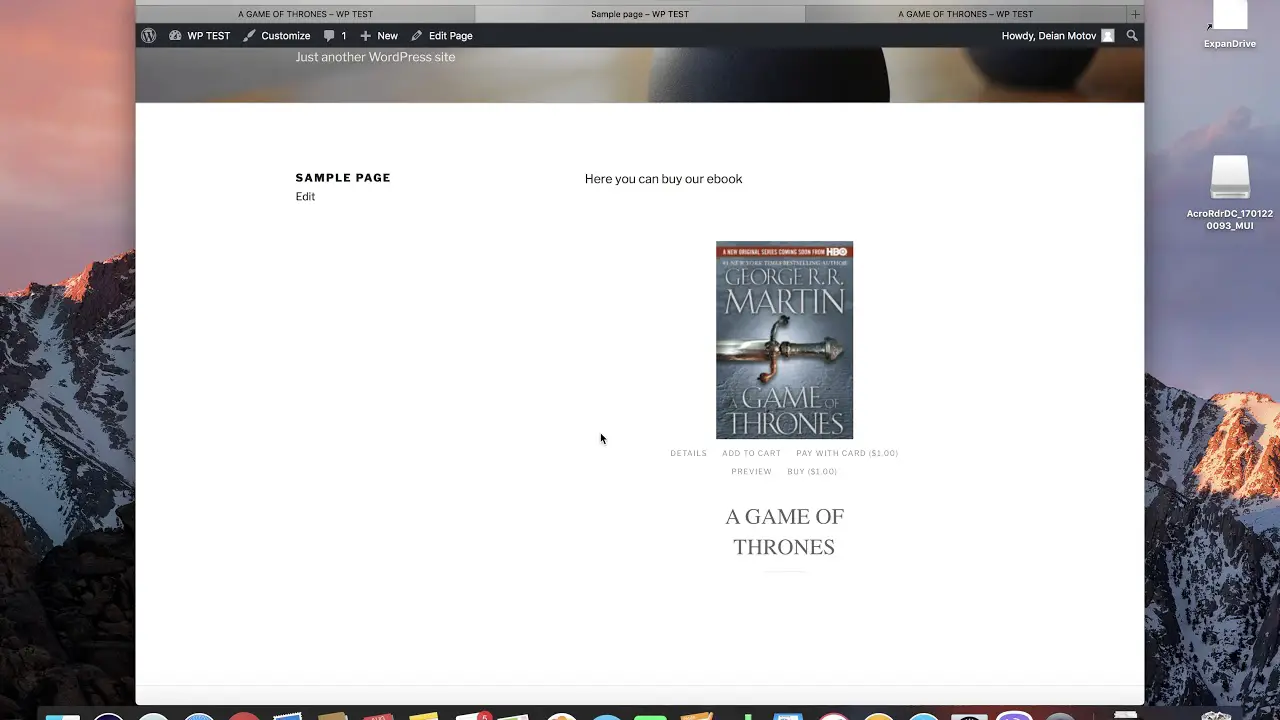The width and height of the screenshot is (1280, 720).
Task: Open a new browser tab with plus
Action: [1134, 14]
